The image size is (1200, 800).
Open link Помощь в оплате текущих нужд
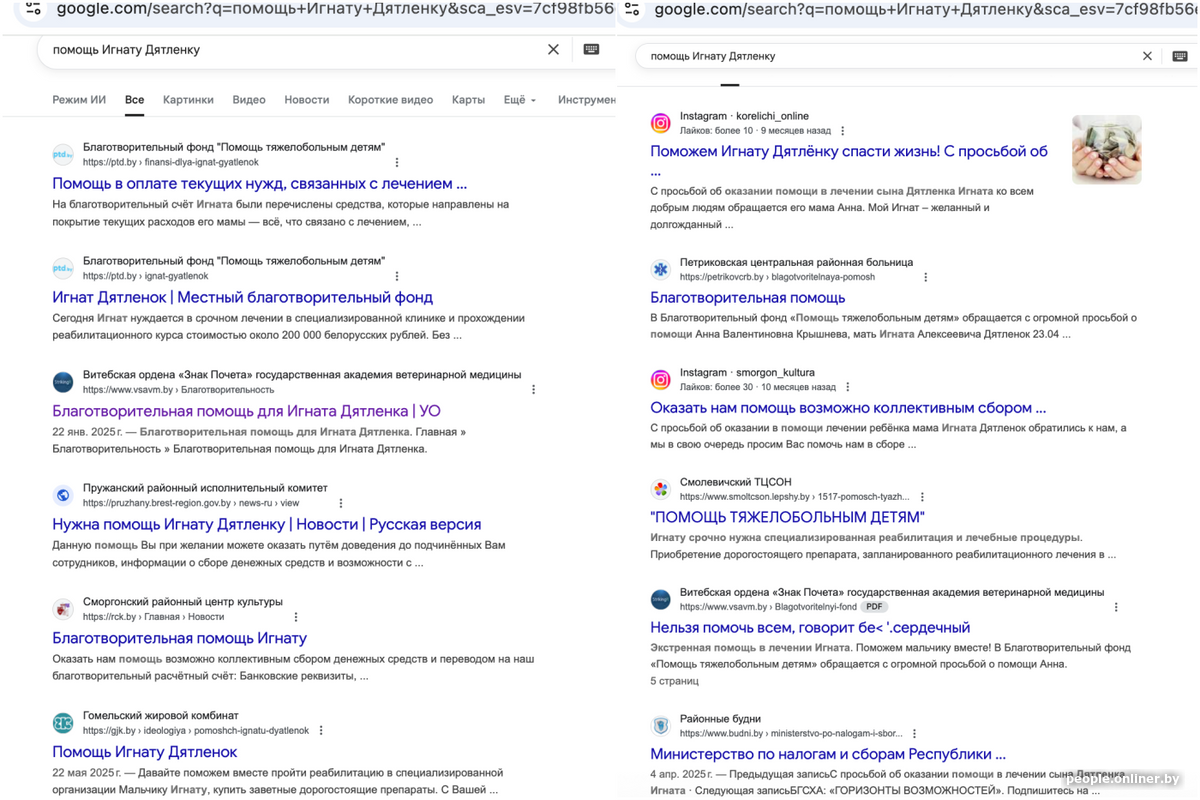[x=259, y=184]
